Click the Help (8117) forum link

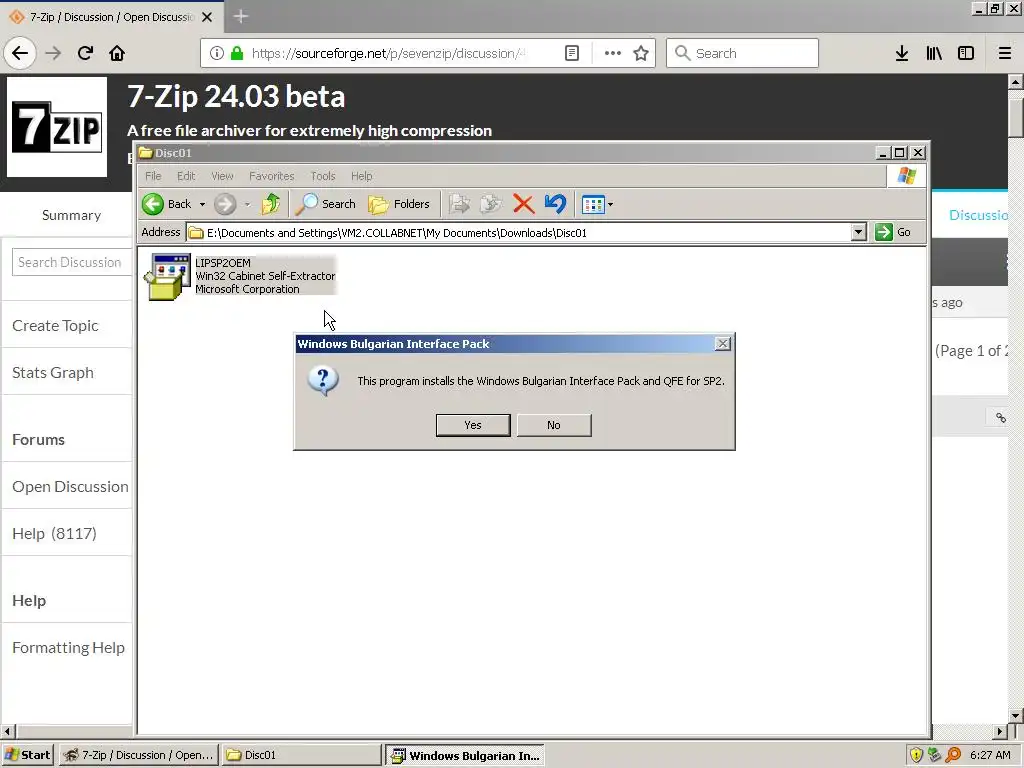pos(54,534)
